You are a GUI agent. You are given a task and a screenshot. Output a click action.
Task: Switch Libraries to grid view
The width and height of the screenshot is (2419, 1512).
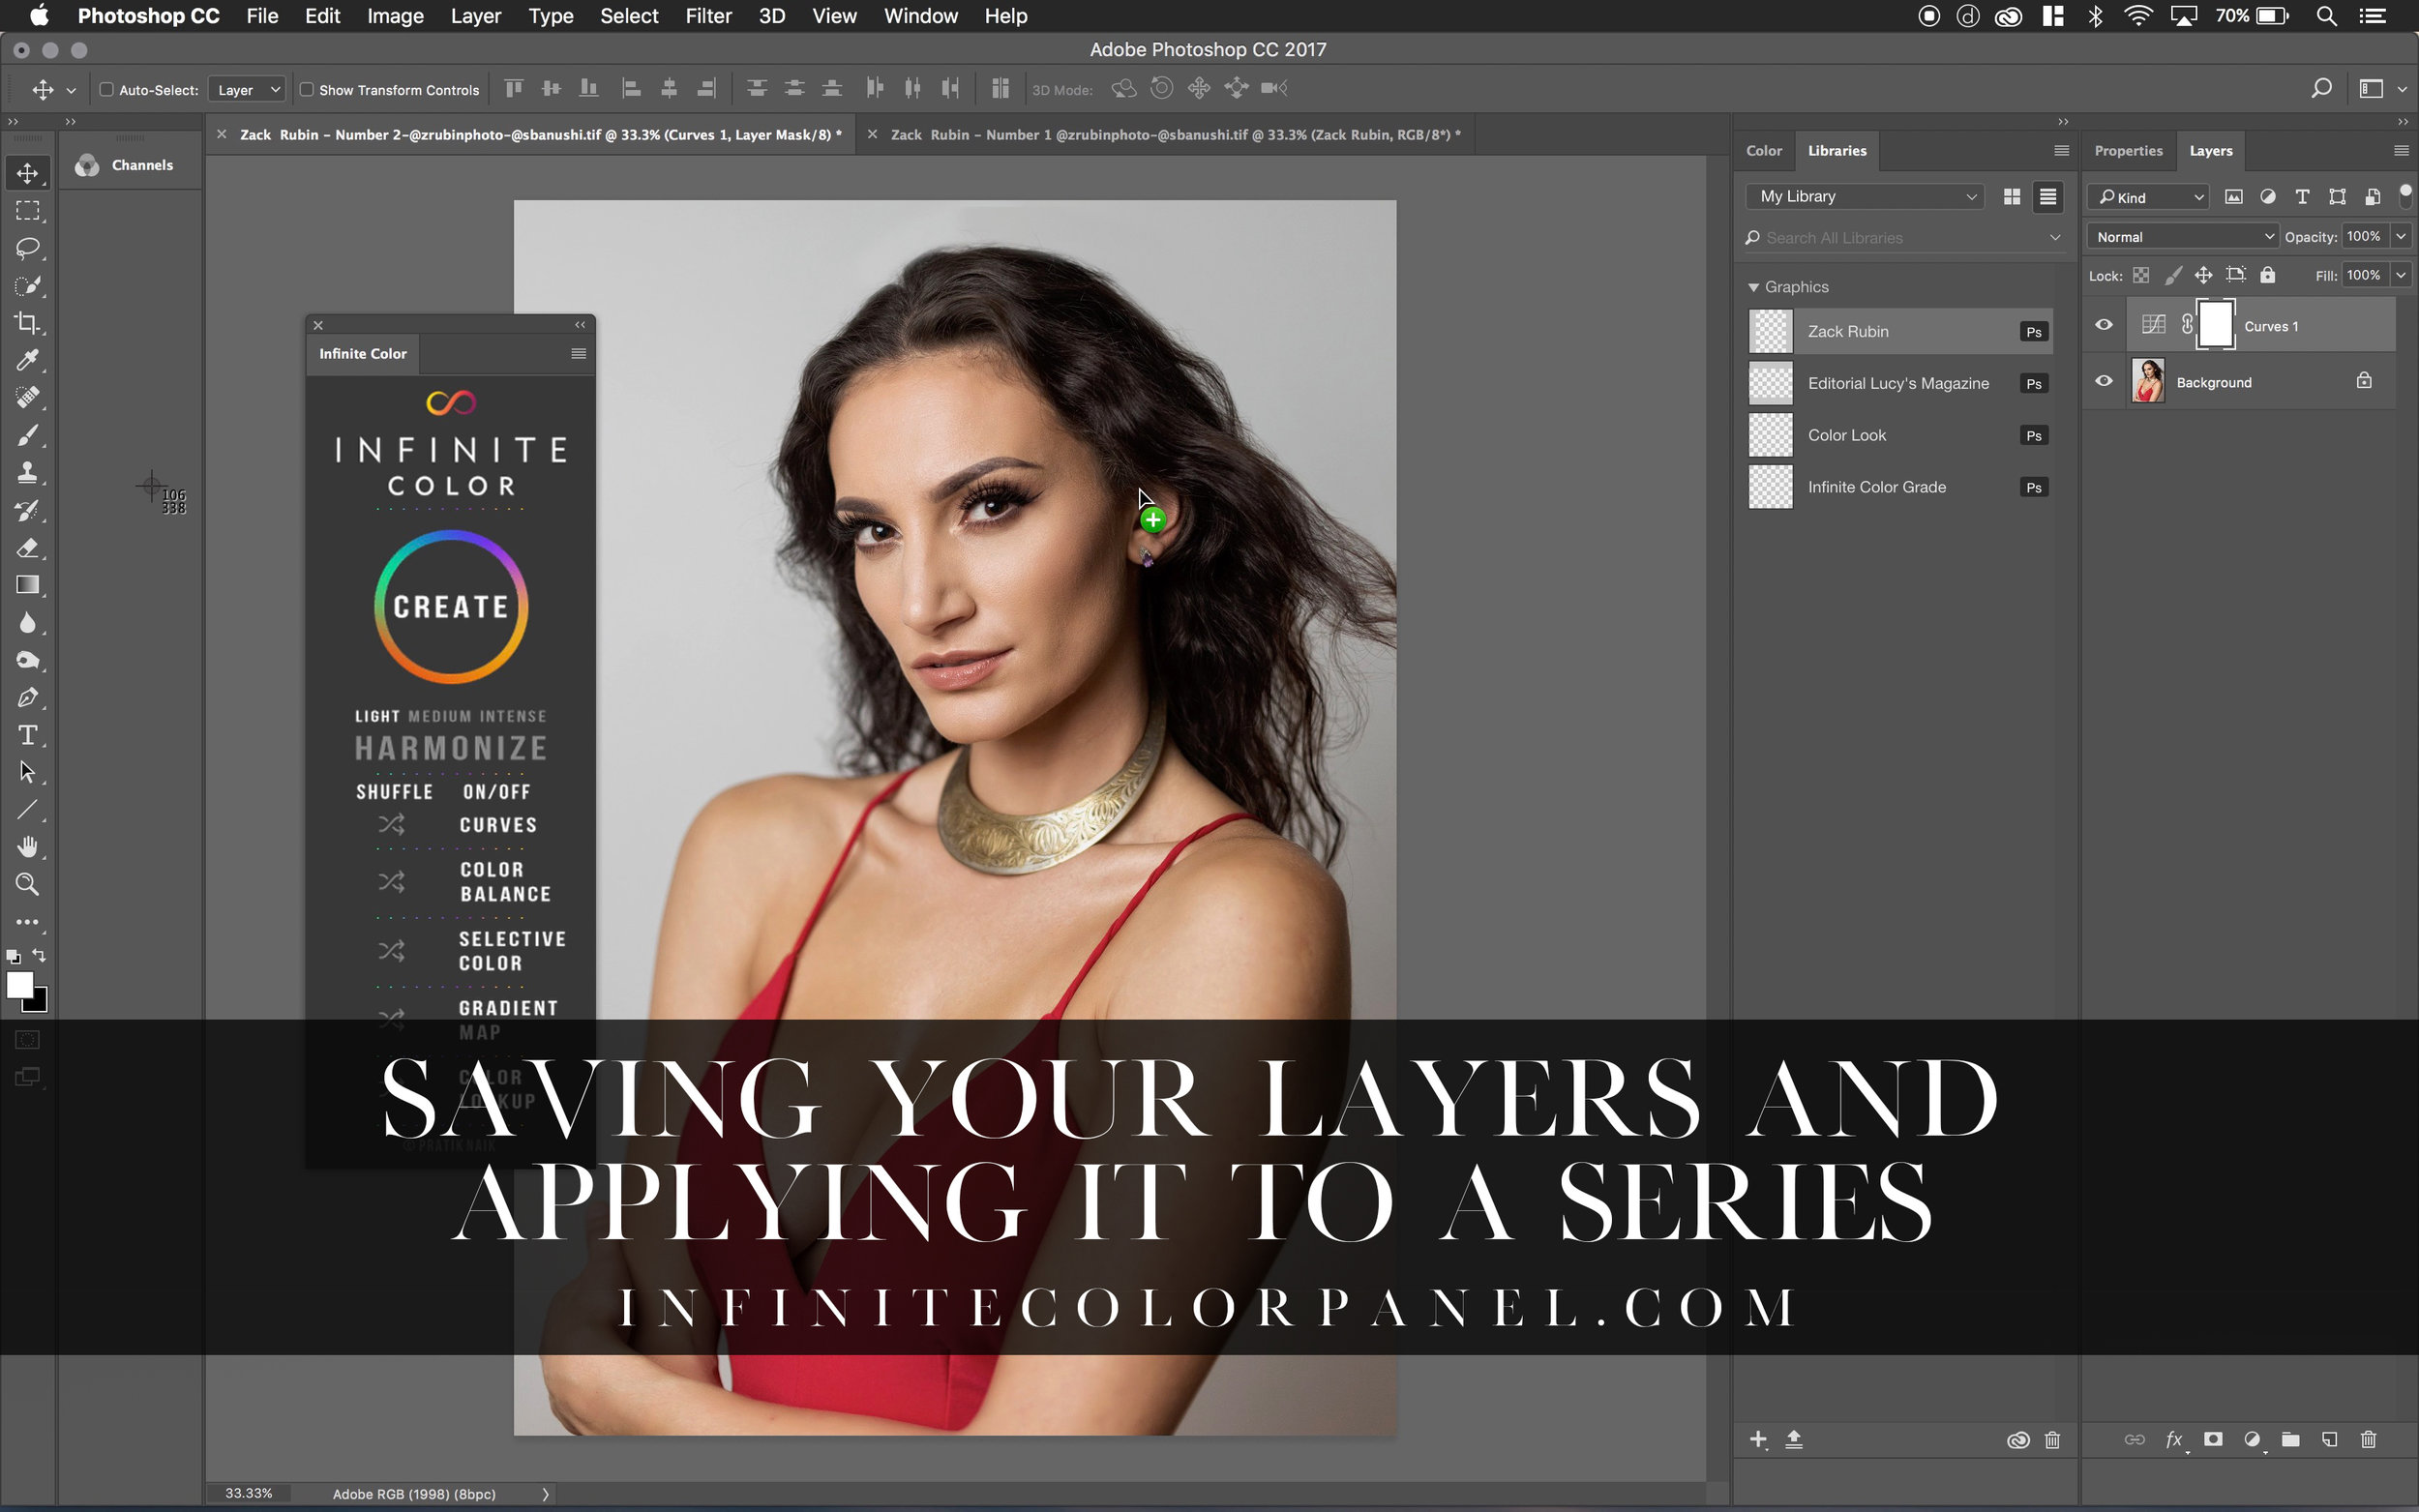(x=2012, y=197)
